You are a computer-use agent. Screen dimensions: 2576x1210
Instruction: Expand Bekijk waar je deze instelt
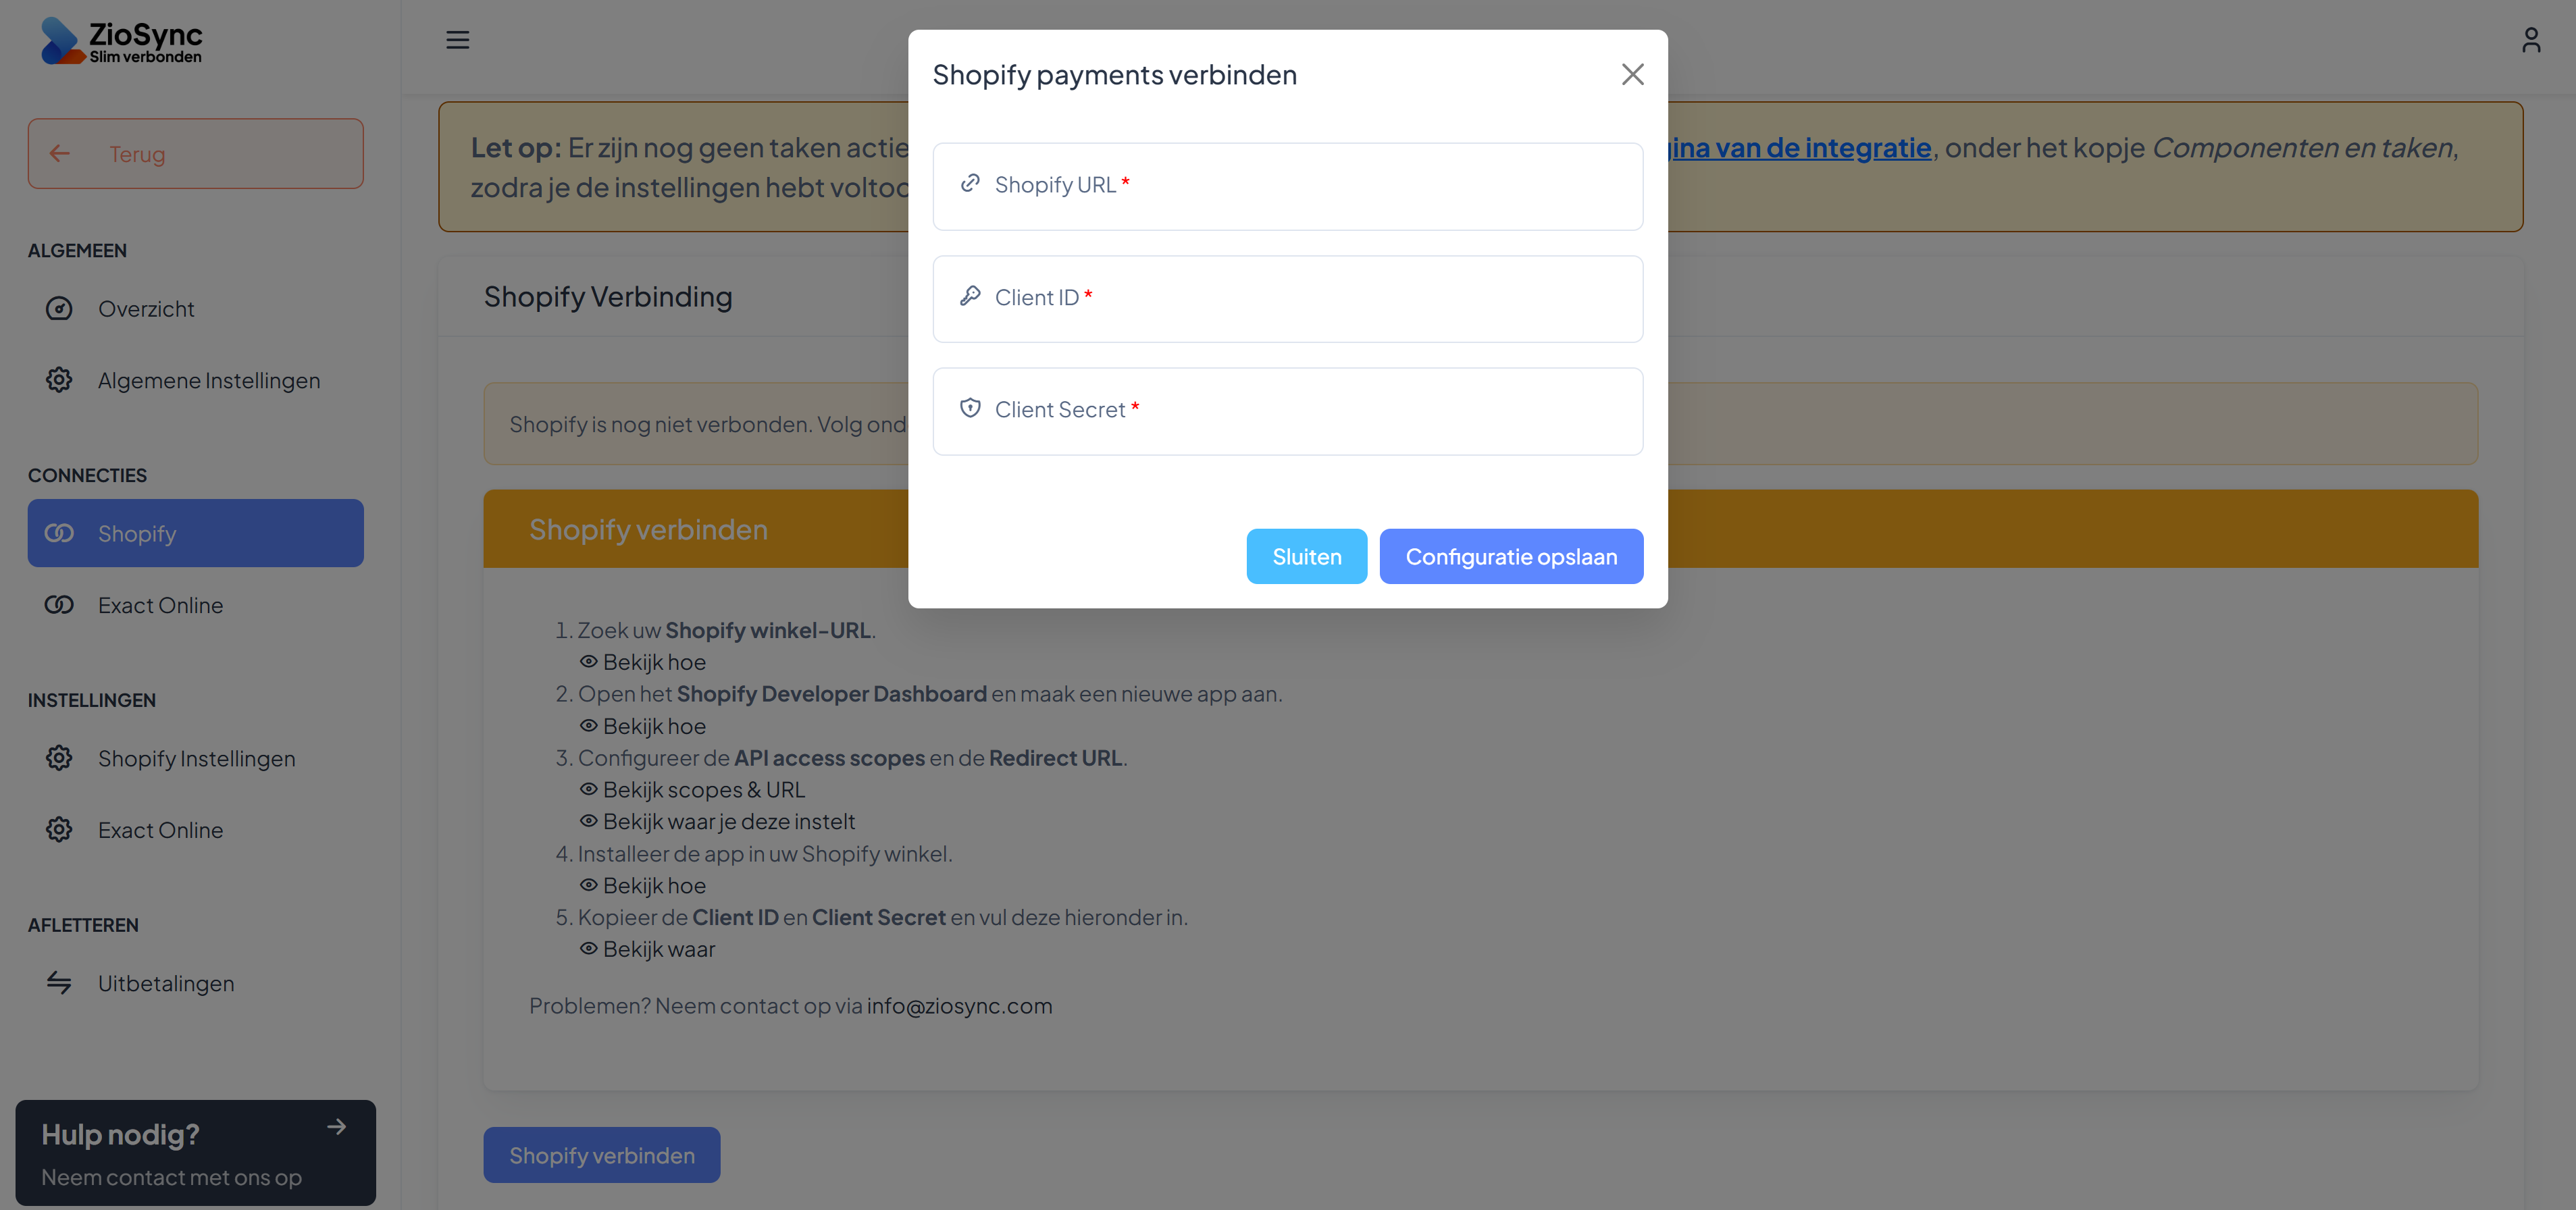click(728, 822)
